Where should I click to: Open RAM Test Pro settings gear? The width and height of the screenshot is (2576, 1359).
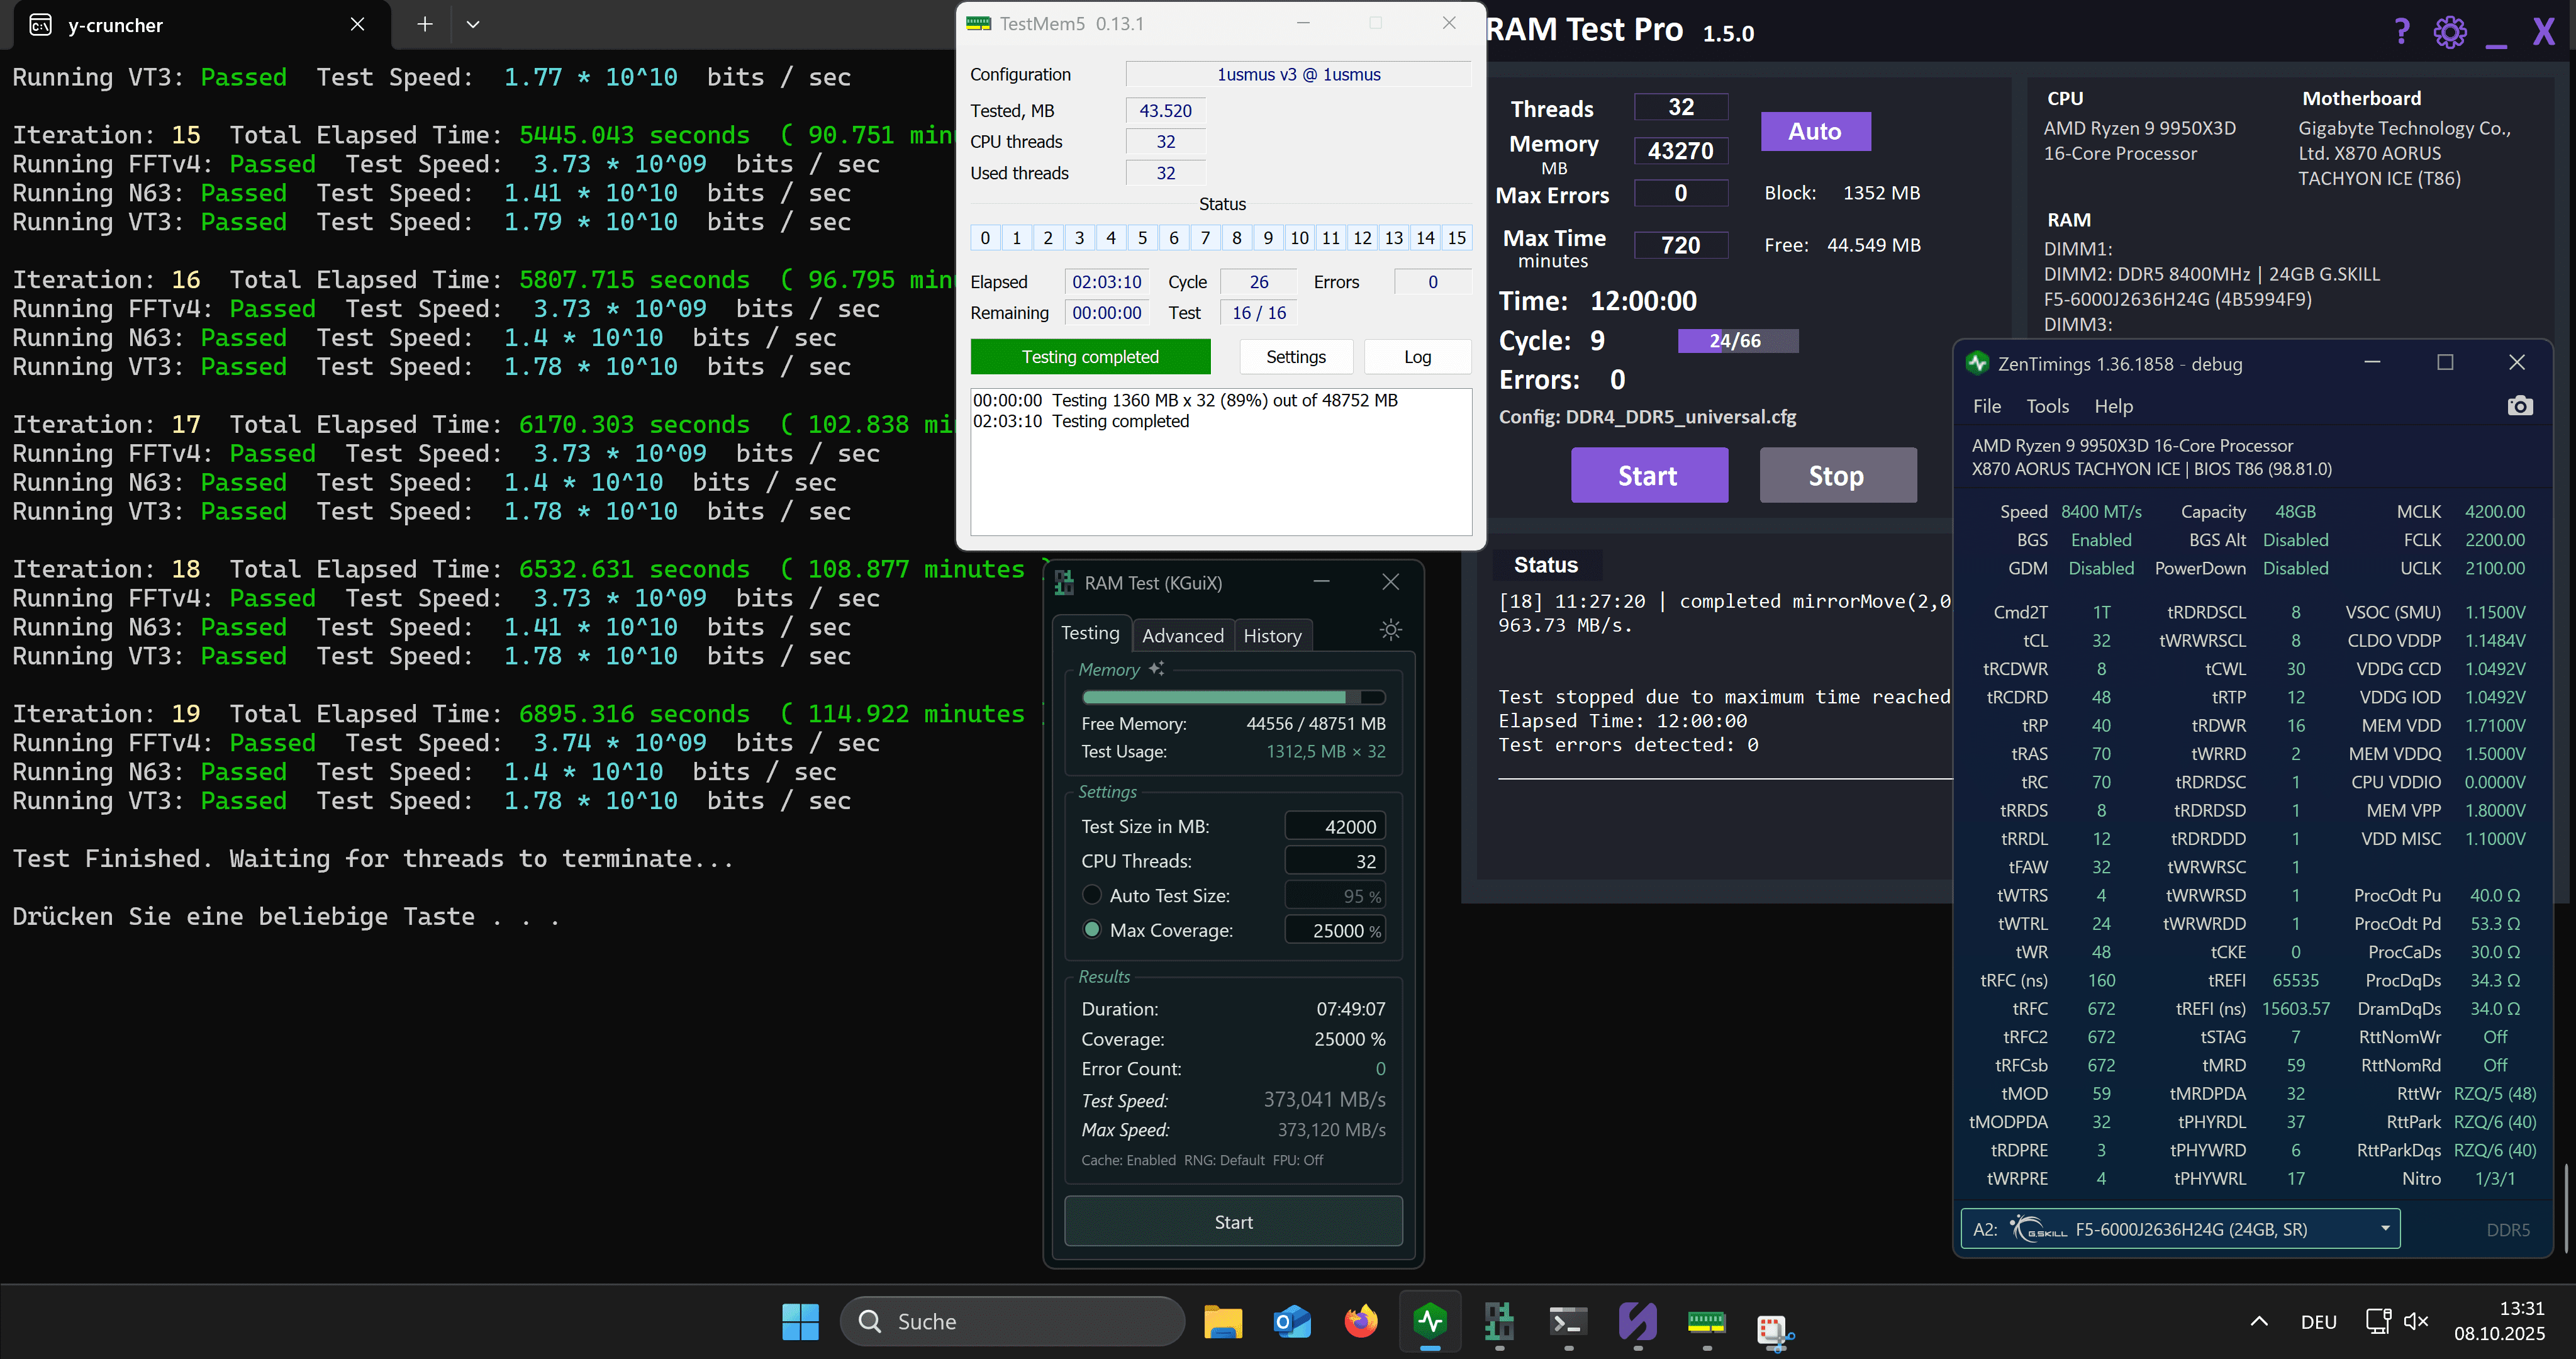coord(2449,32)
